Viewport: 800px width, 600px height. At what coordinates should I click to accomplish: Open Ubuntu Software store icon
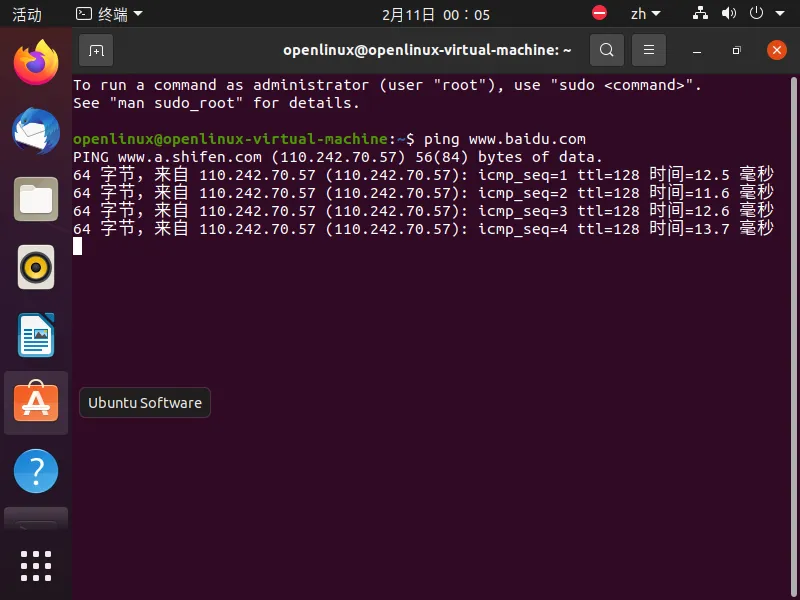click(x=36, y=403)
